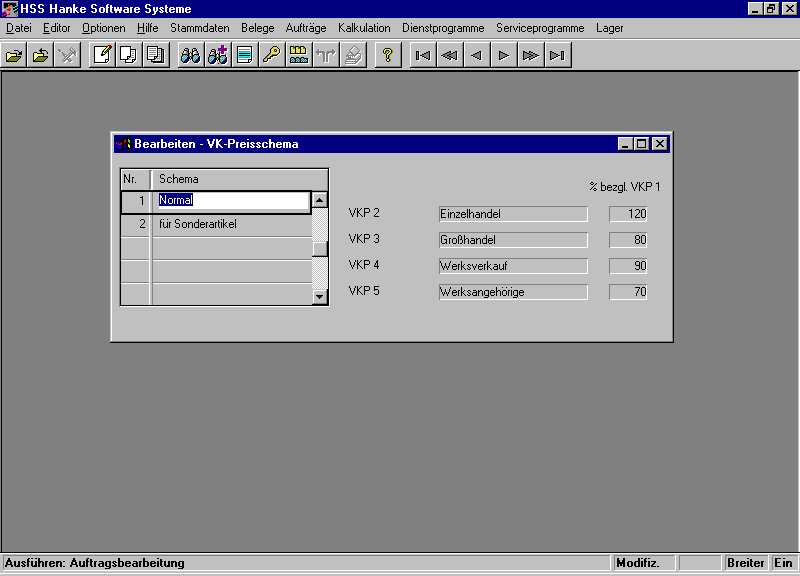Image resolution: width=800 pixels, height=576 pixels.
Task: Jump to last record navigation button
Action: (558, 55)
